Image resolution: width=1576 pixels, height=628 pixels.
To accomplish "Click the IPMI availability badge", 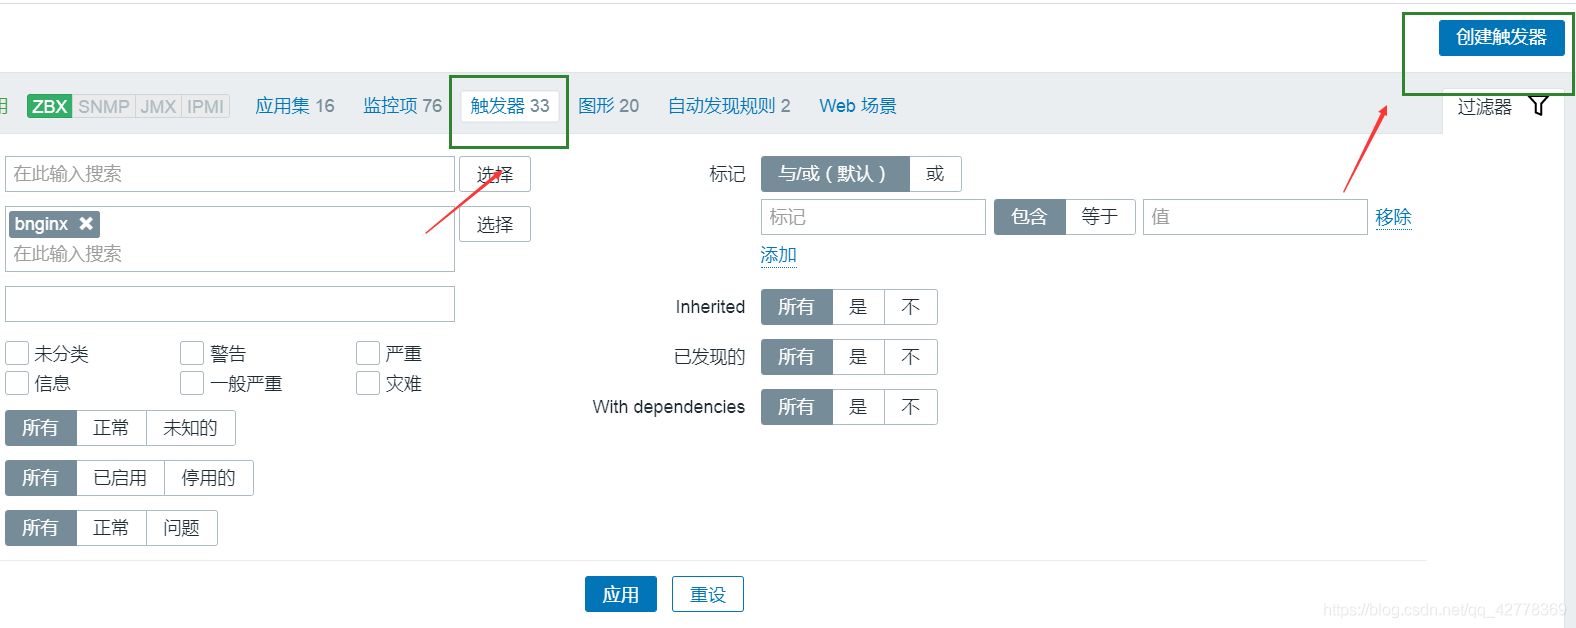I will click(205, 106).
